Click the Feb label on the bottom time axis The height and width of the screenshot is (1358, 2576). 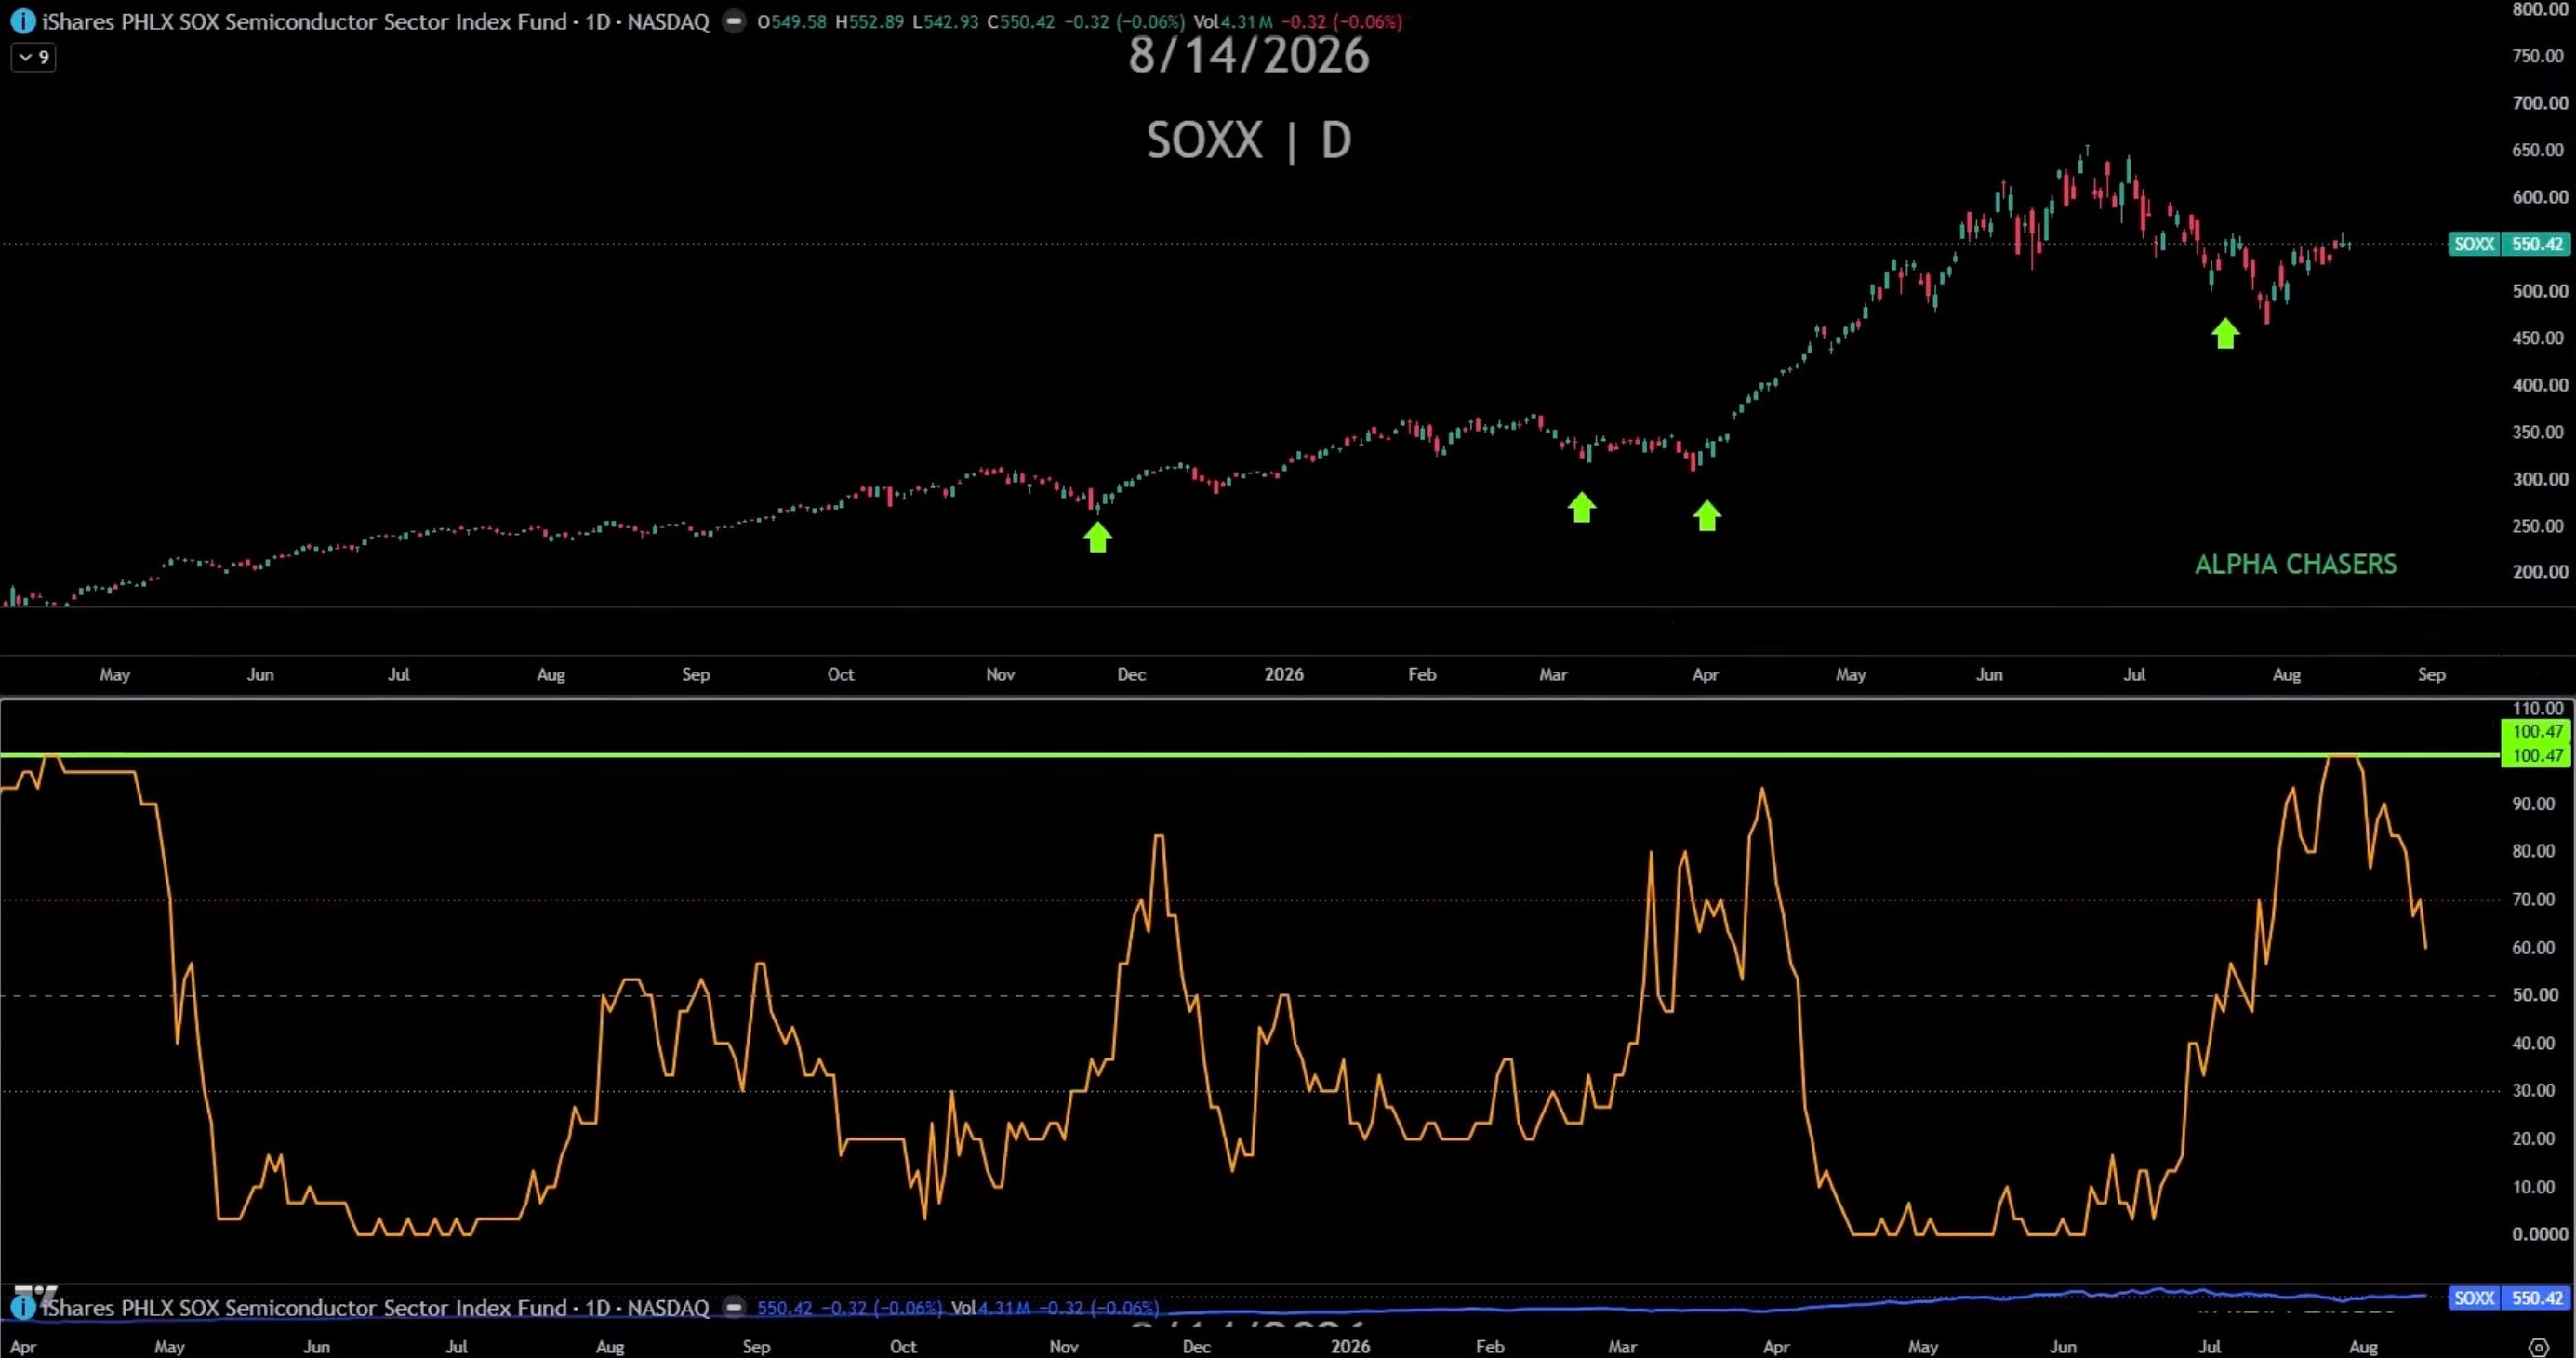[x=1490, y=1347]
